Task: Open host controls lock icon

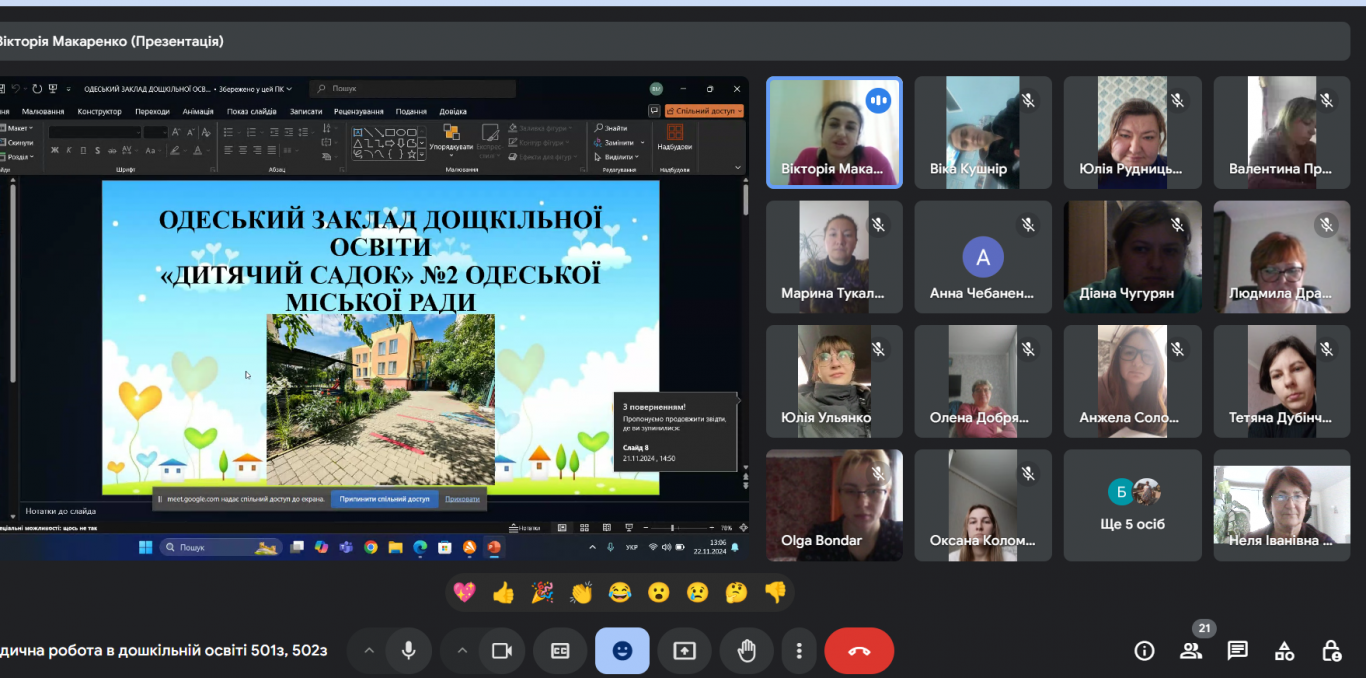Action: coord(1331,651)
